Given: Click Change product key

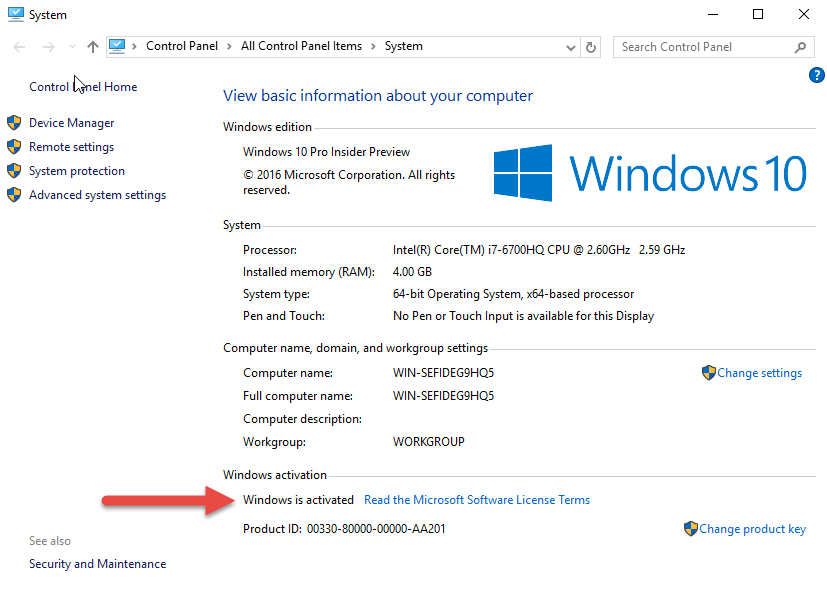Looking at the screenshot, I should point(753,529).
